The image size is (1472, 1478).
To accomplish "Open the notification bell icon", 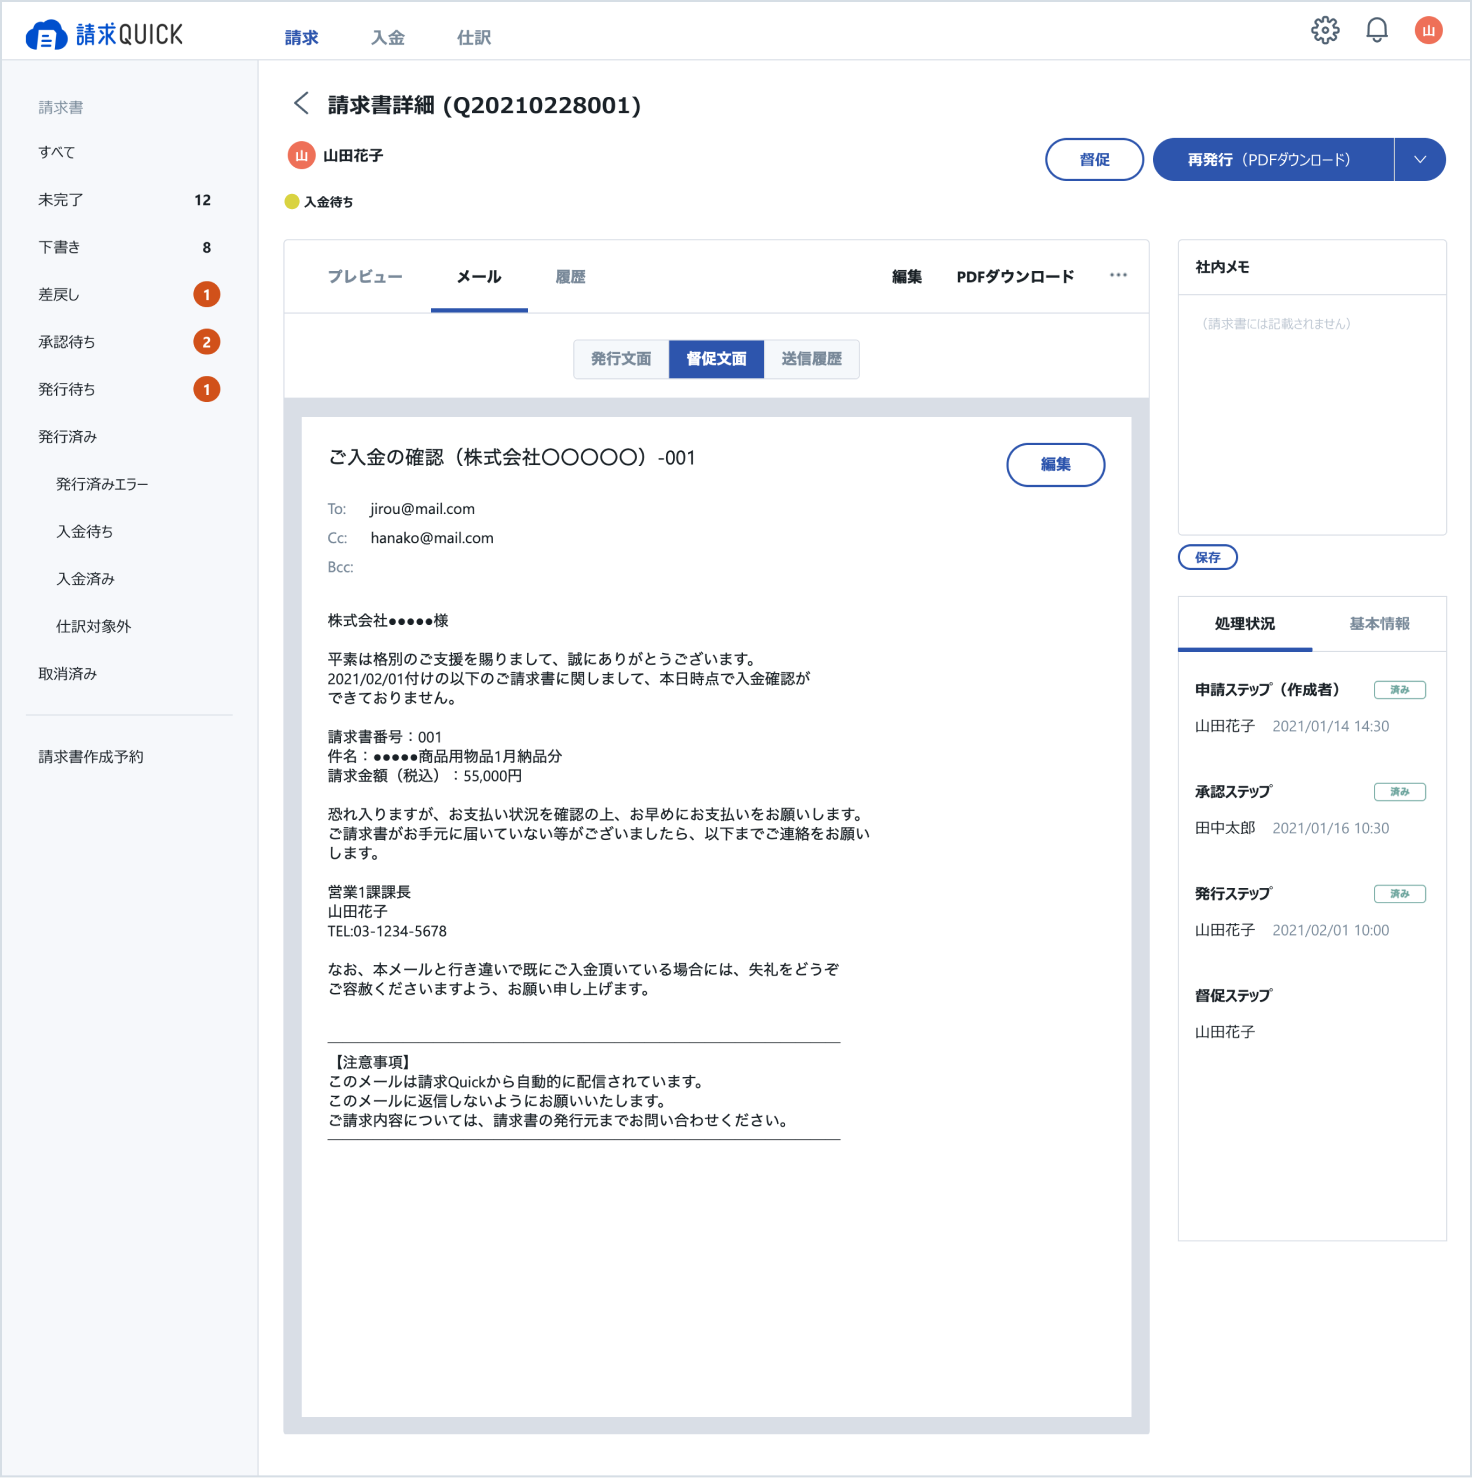I will pyautogui.click(x=1377, y=30).
